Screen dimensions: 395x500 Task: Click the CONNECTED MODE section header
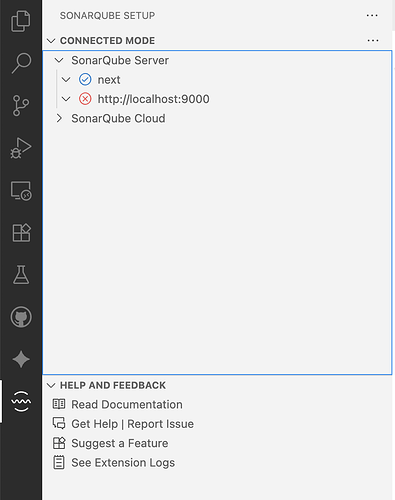tap(107, 41)
